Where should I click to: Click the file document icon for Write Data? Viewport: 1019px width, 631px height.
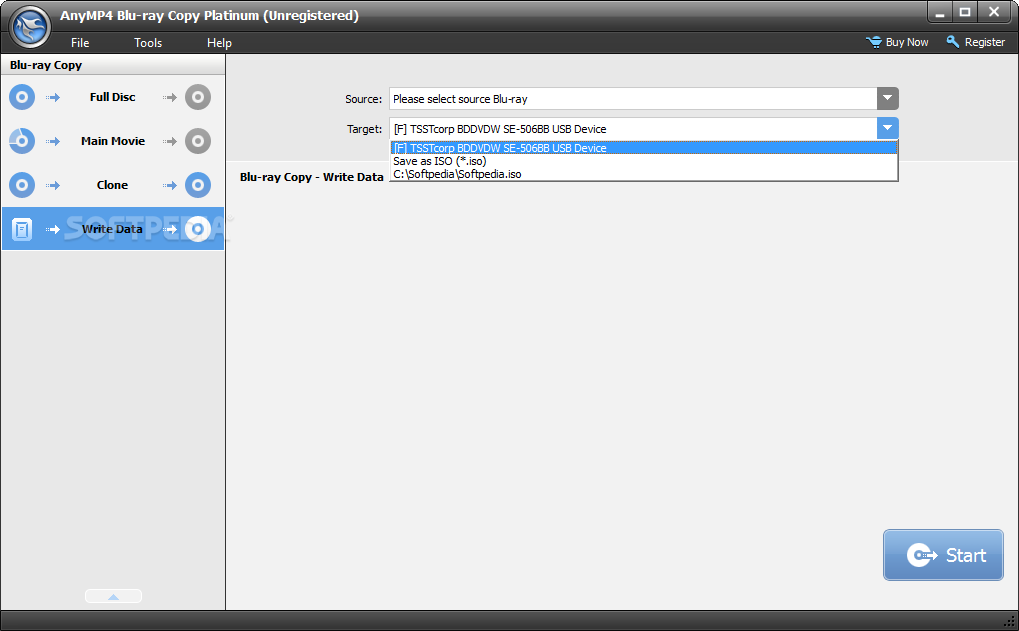coord(22,229)
